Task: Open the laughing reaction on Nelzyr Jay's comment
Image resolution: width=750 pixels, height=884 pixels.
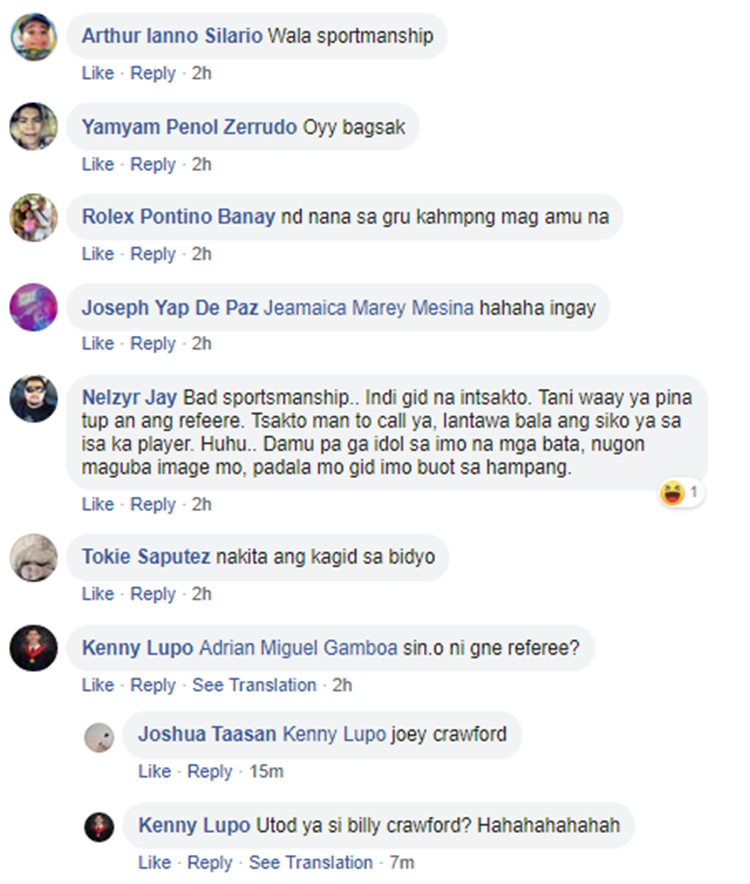Action: click(681, 493)
